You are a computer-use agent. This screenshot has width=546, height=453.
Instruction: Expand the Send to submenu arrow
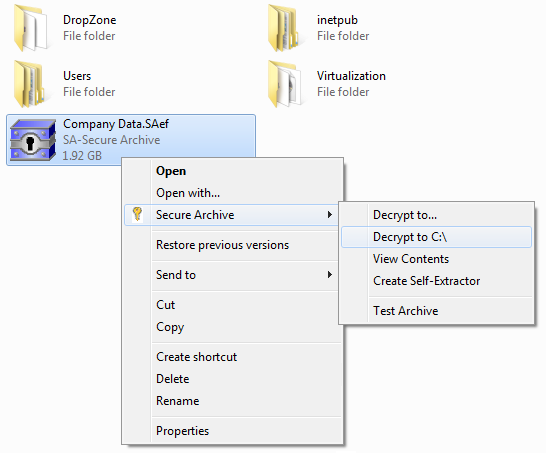pos(329,275)
